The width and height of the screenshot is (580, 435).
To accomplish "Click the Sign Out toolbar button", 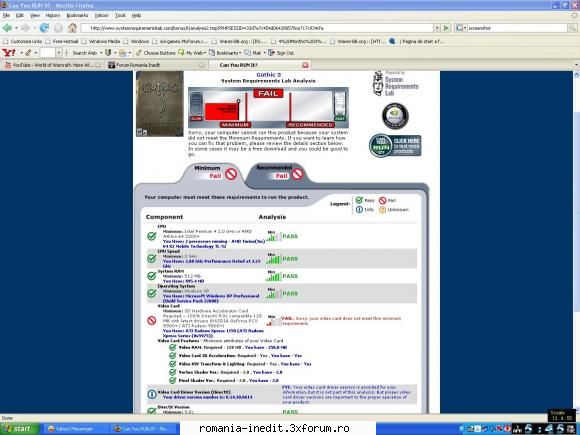I will 281,53.
